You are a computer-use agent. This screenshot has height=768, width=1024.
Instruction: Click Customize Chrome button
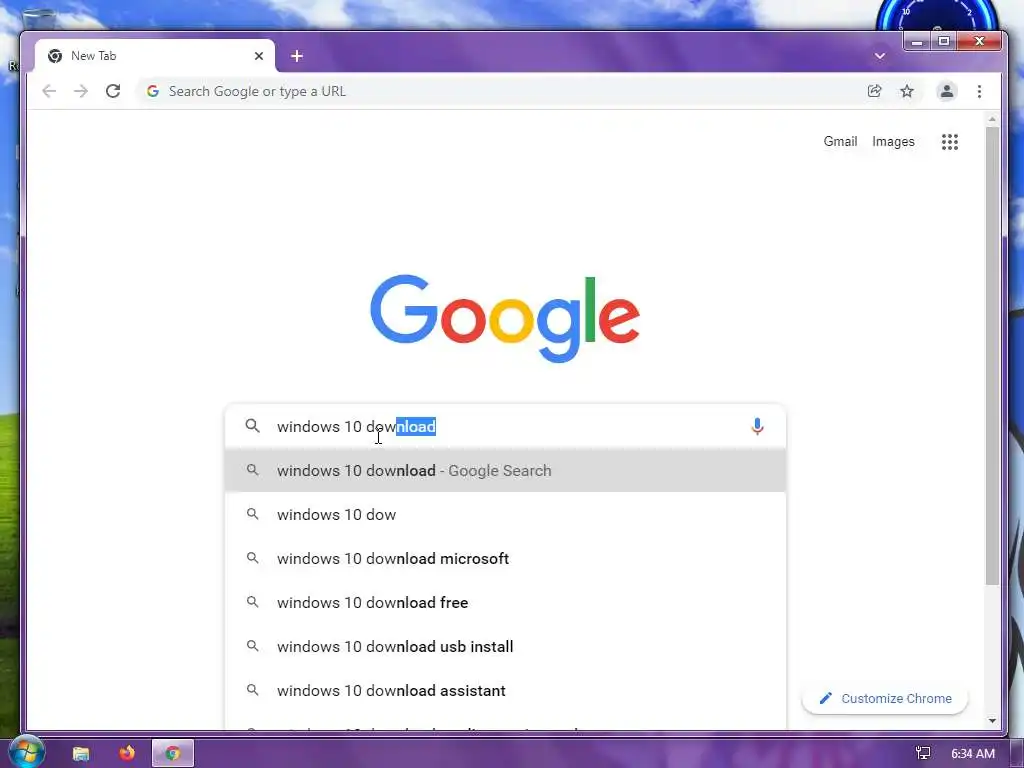point(885,699)
